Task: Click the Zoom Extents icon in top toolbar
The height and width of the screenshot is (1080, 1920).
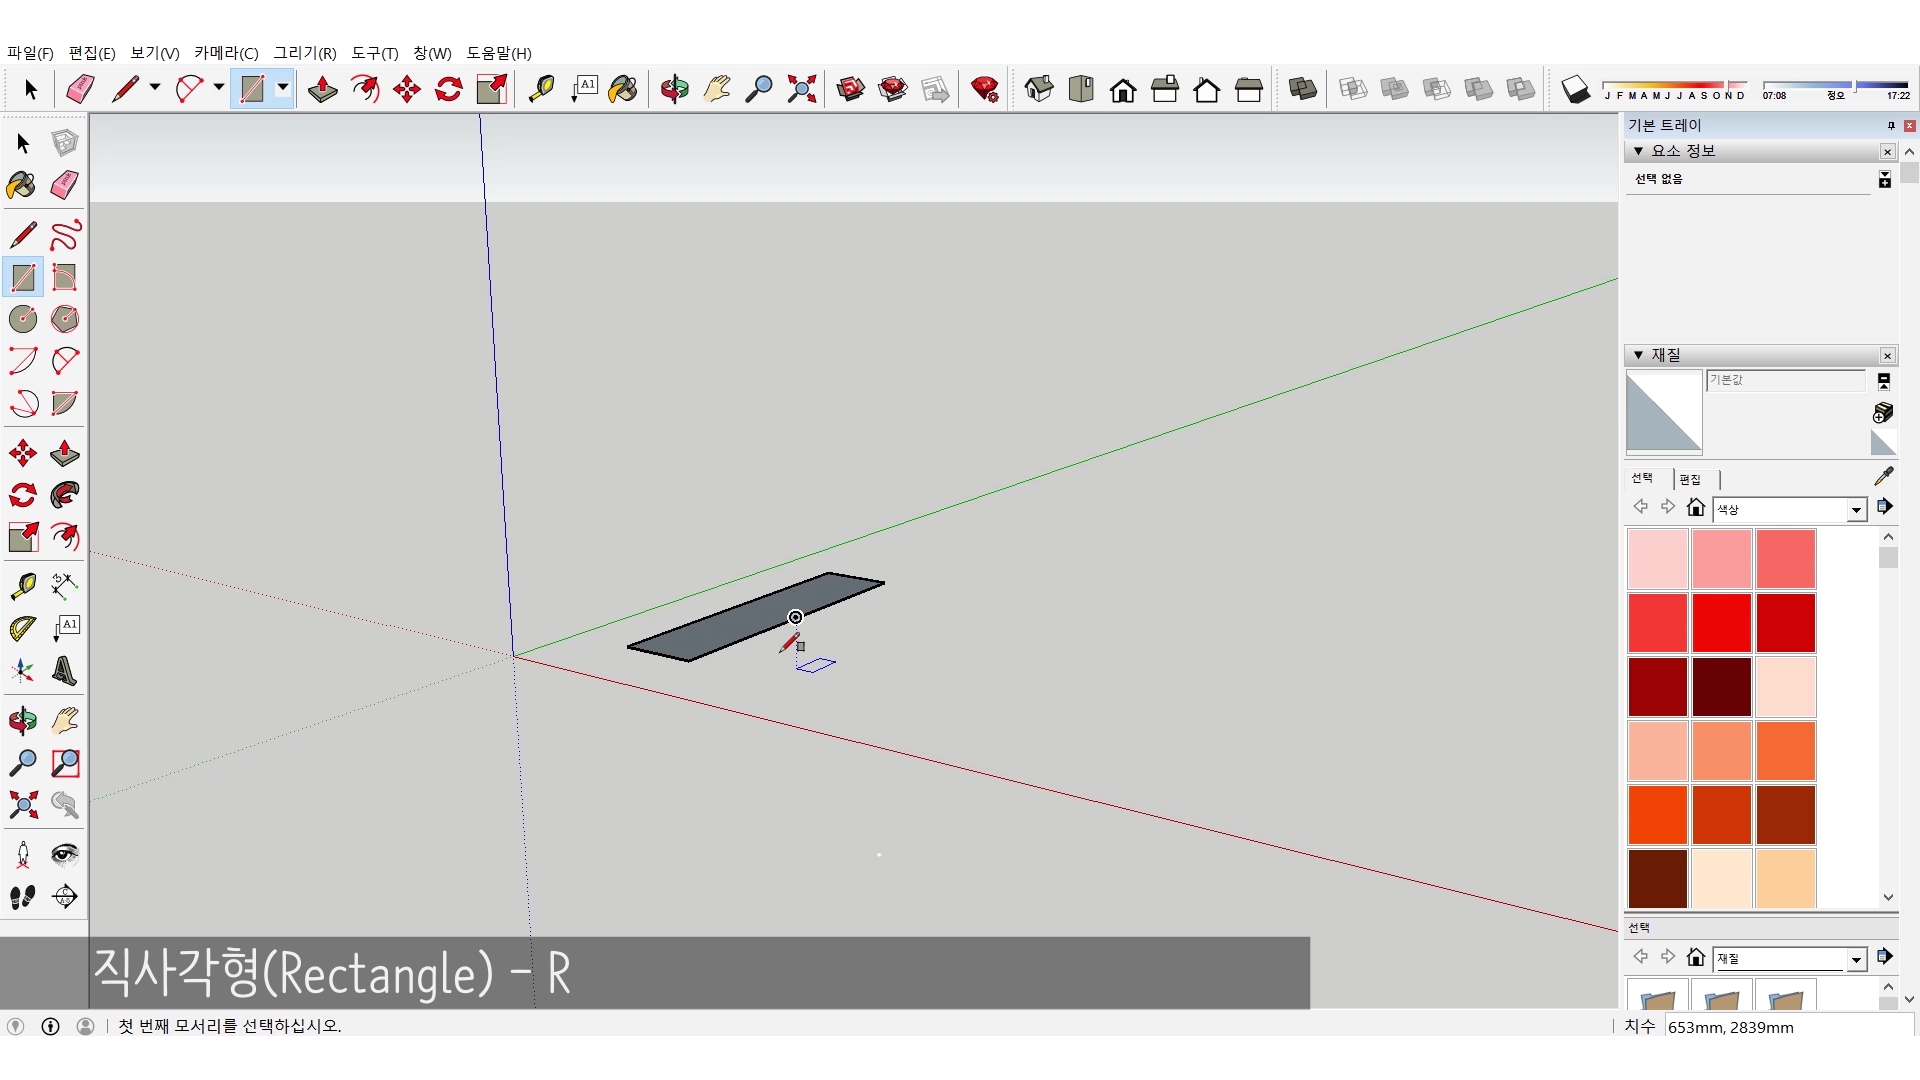Action: coord(801,89)
